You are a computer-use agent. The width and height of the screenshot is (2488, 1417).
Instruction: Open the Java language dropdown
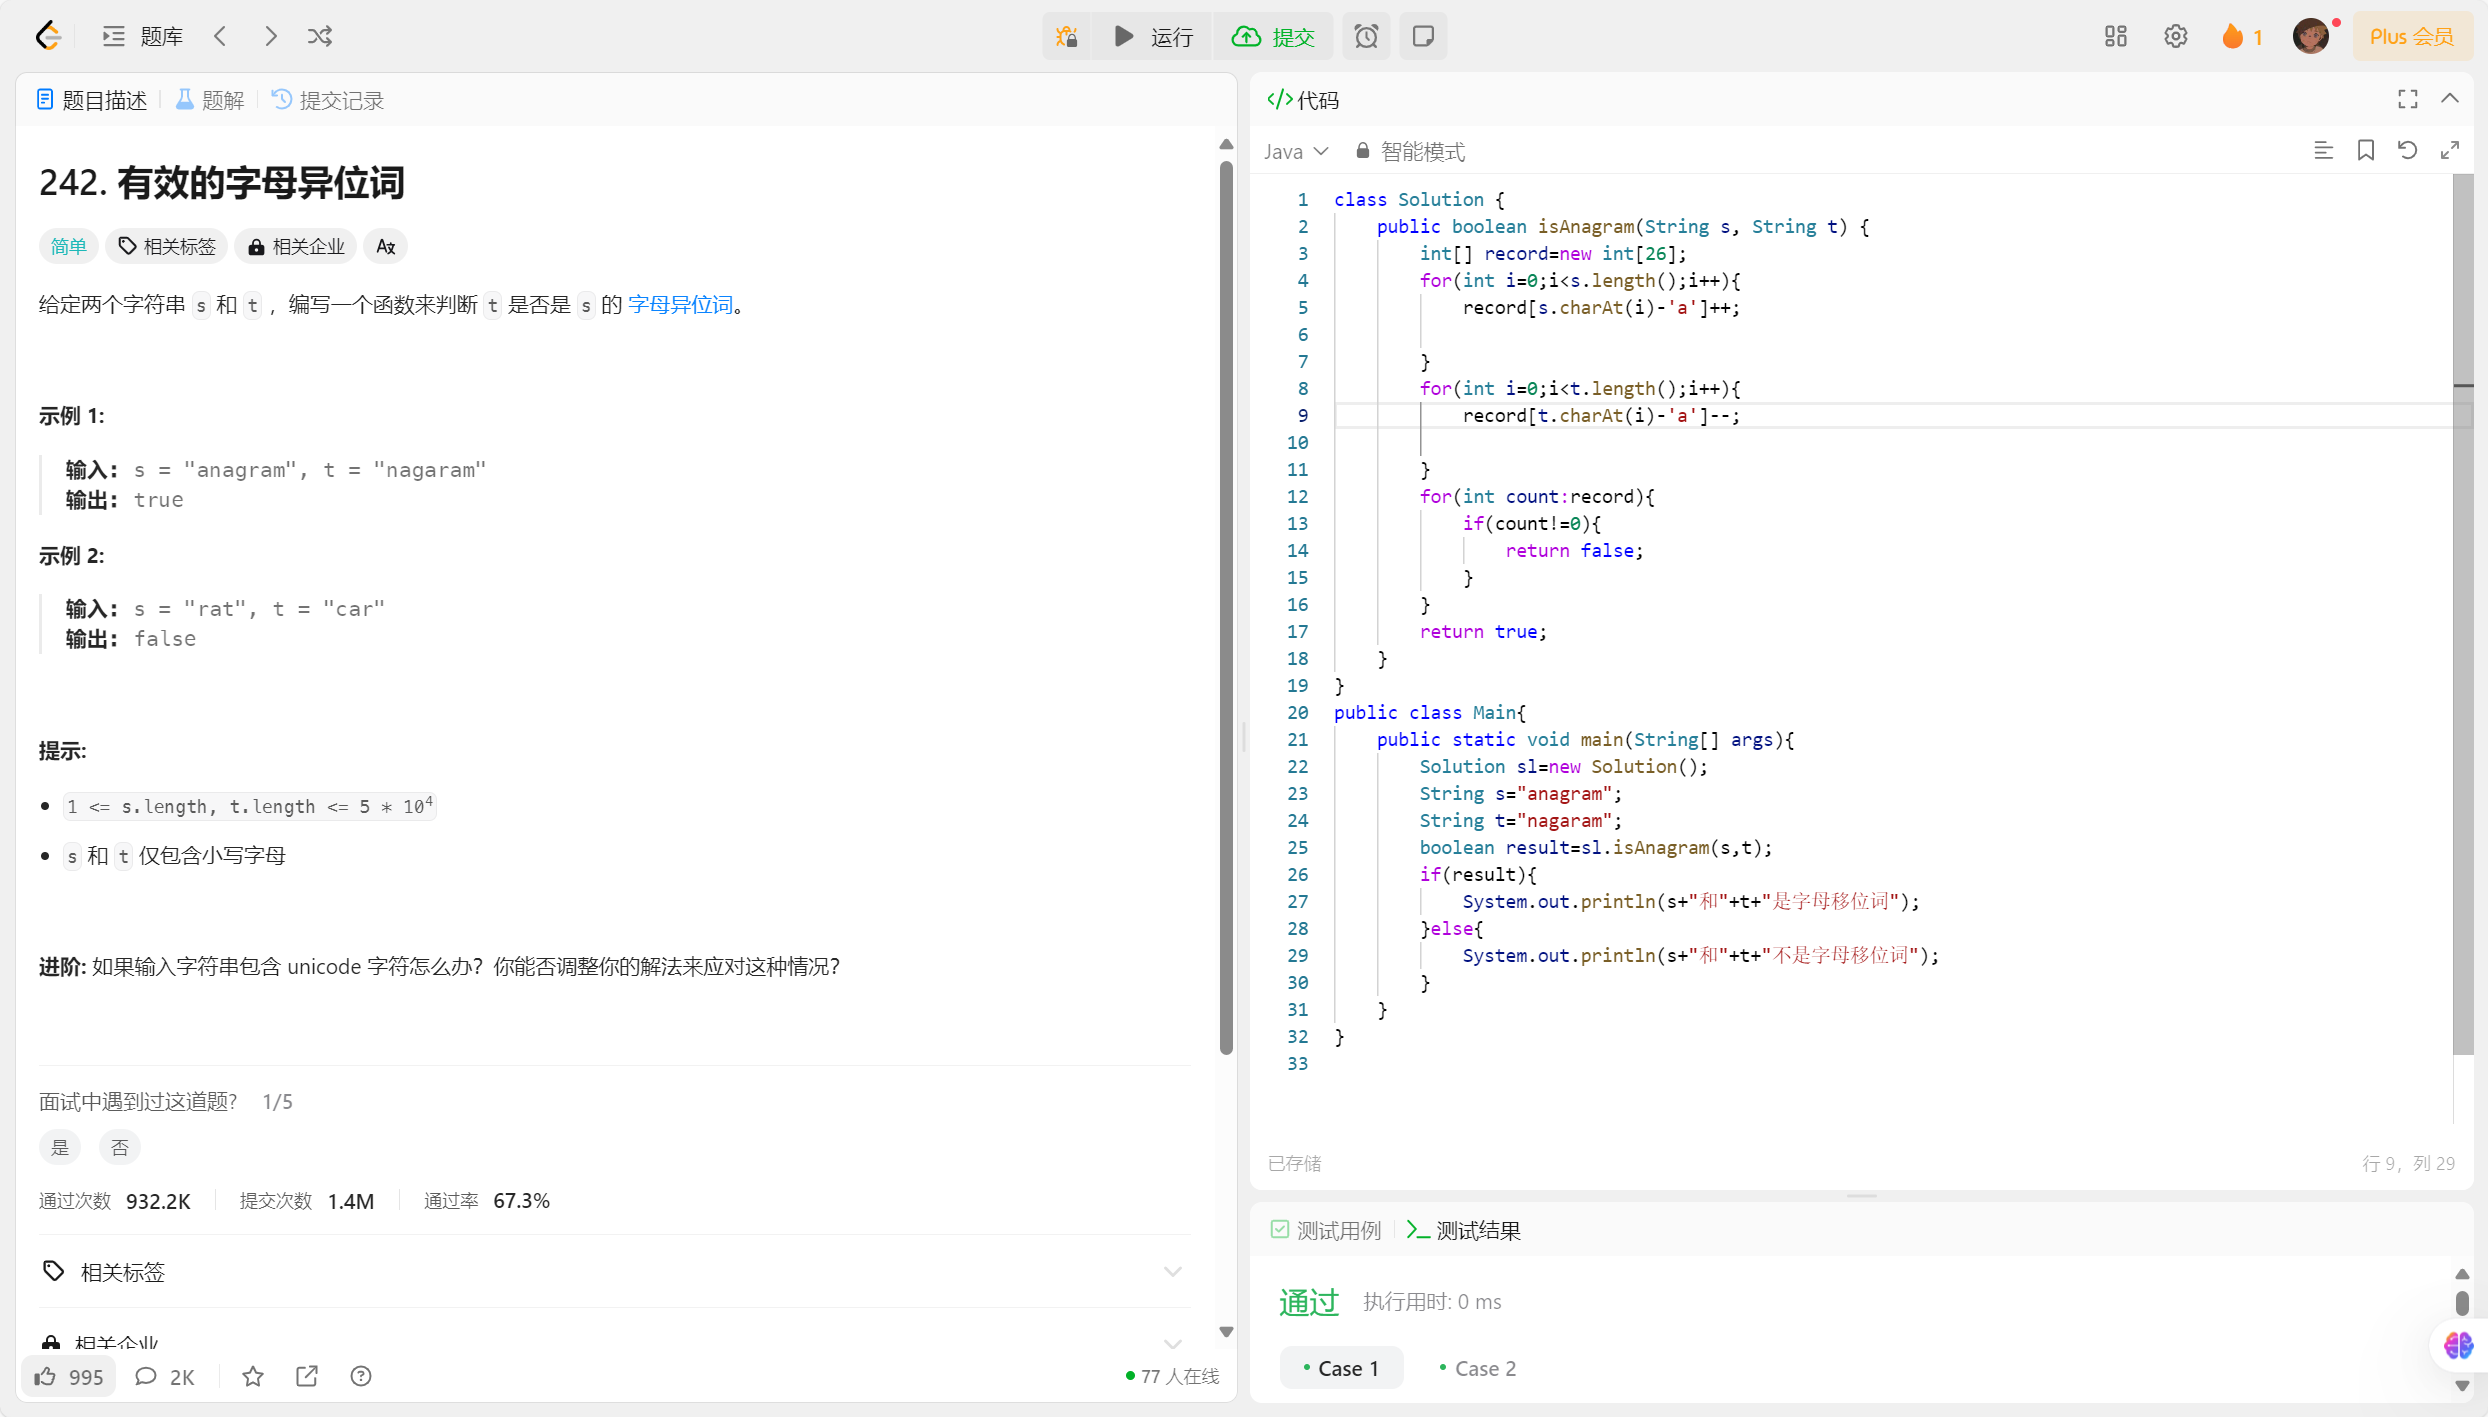tap(1295, 152)
